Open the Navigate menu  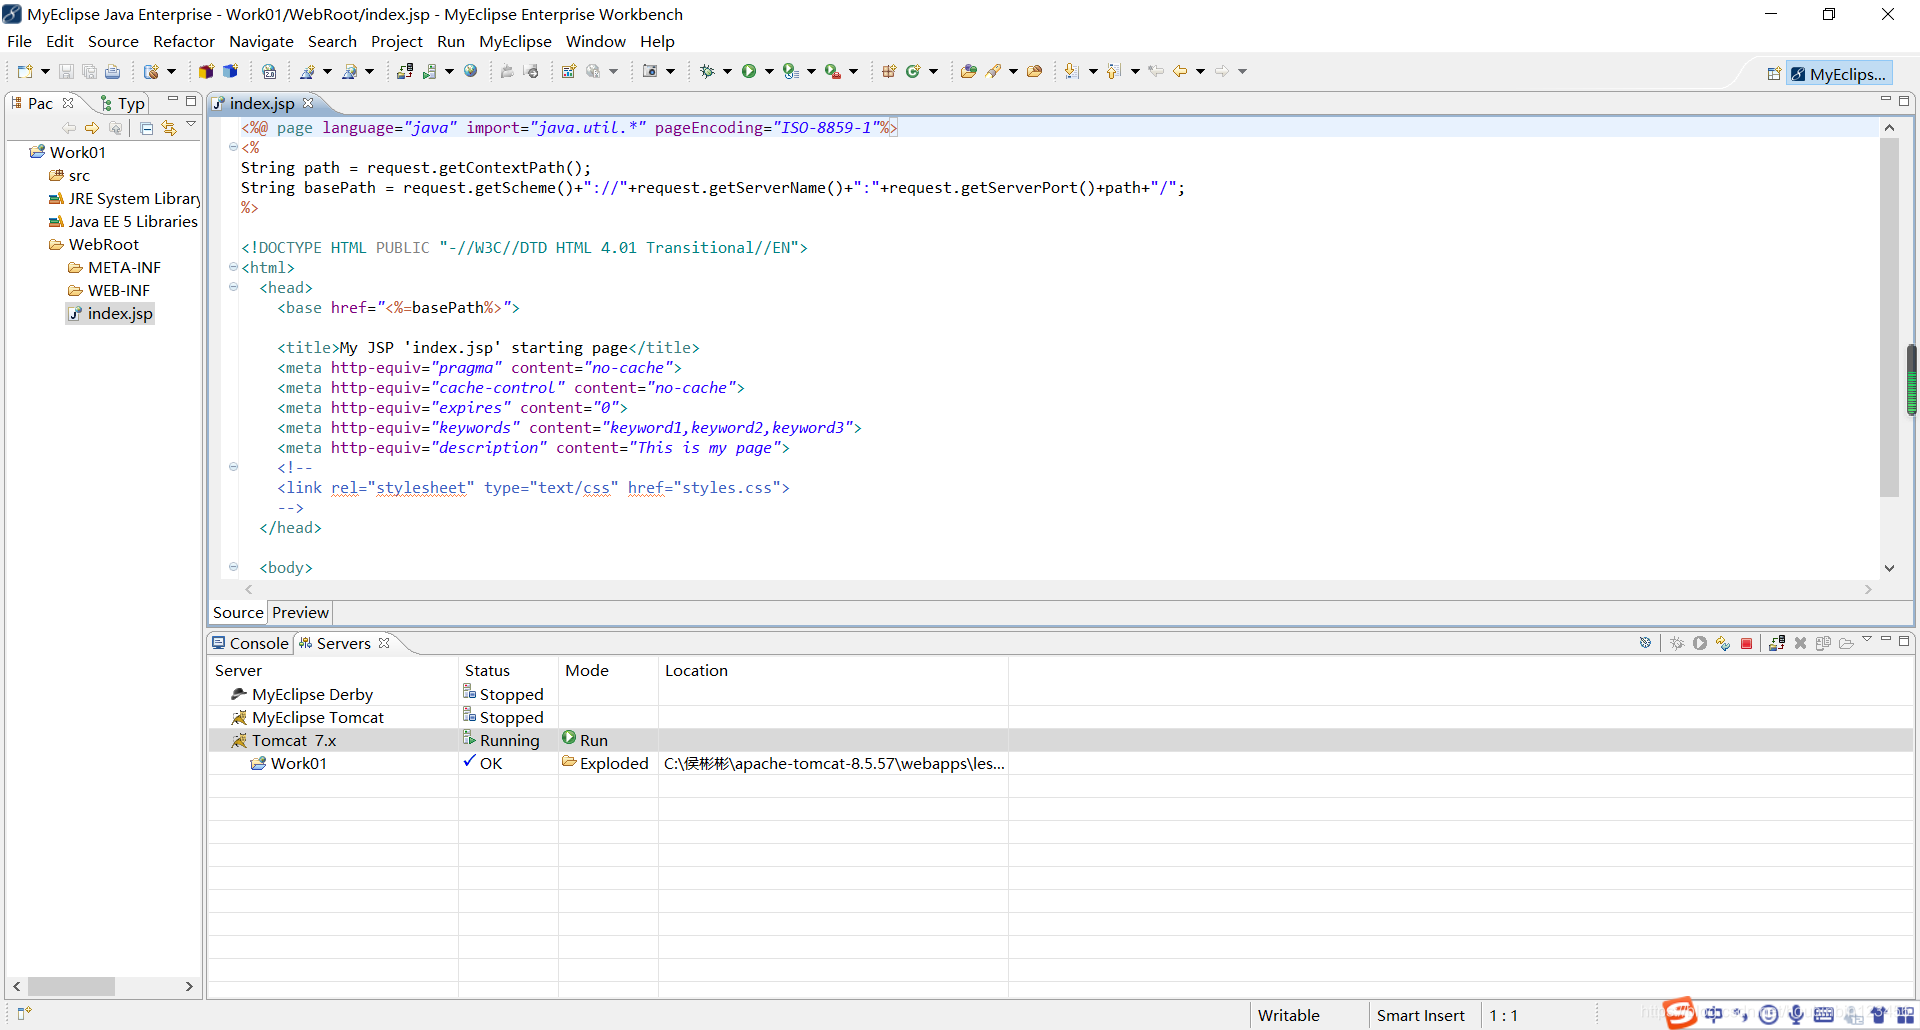tap(261, 41)
